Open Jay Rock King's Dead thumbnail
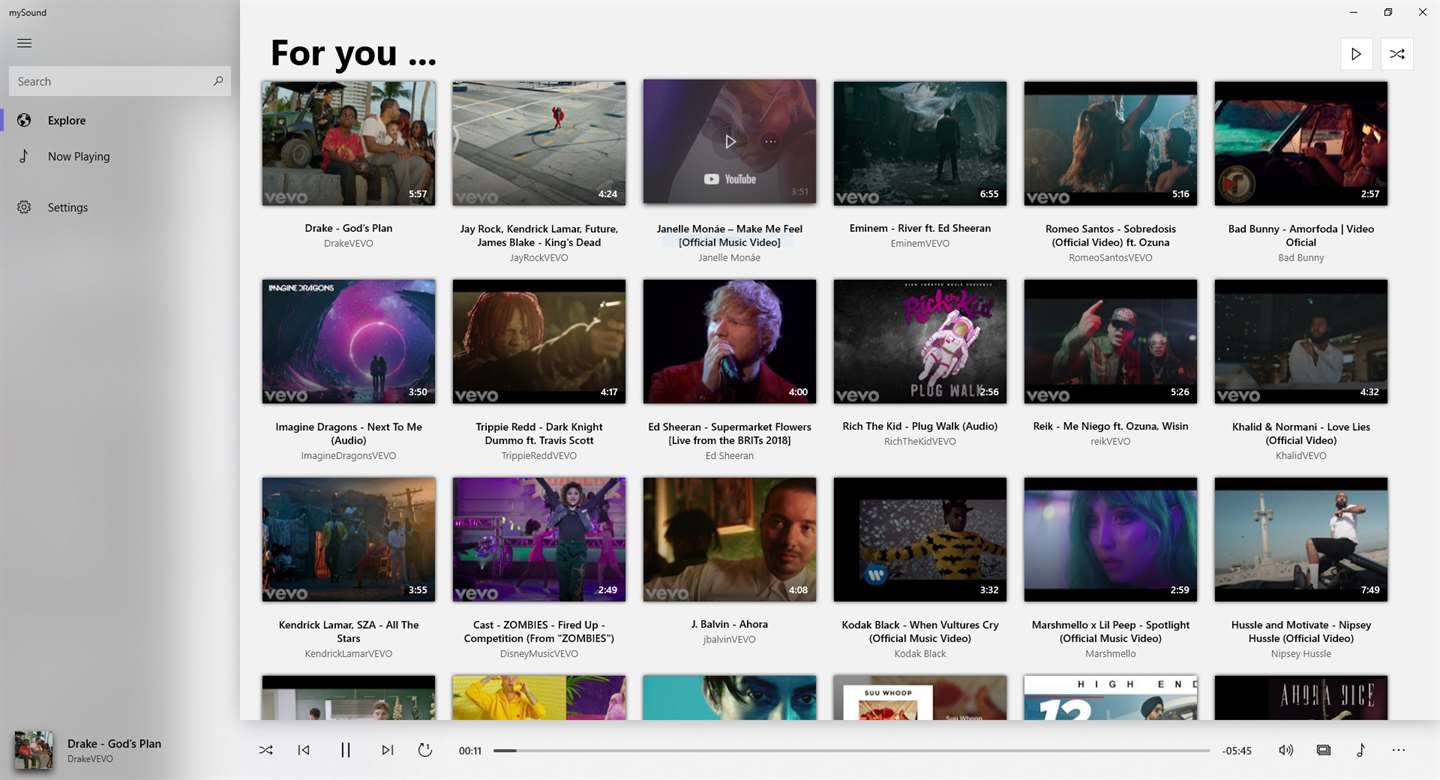The image size is (1440, 780). click(x=539, y=143)
